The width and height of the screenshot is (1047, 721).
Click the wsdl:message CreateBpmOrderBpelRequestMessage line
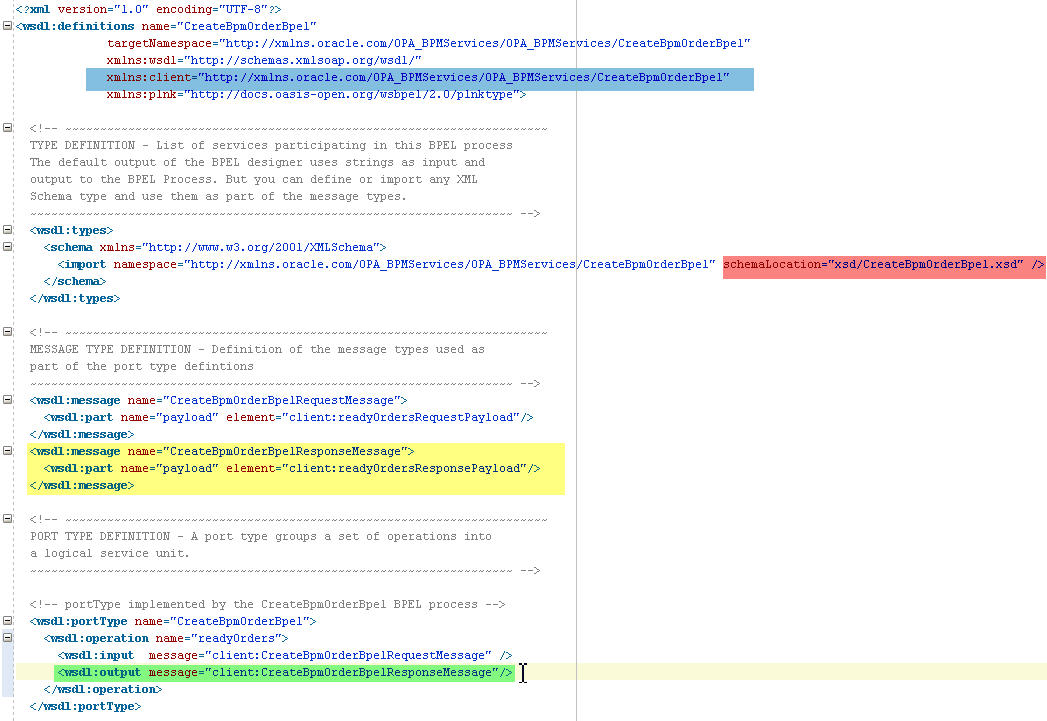click(218, 401)
